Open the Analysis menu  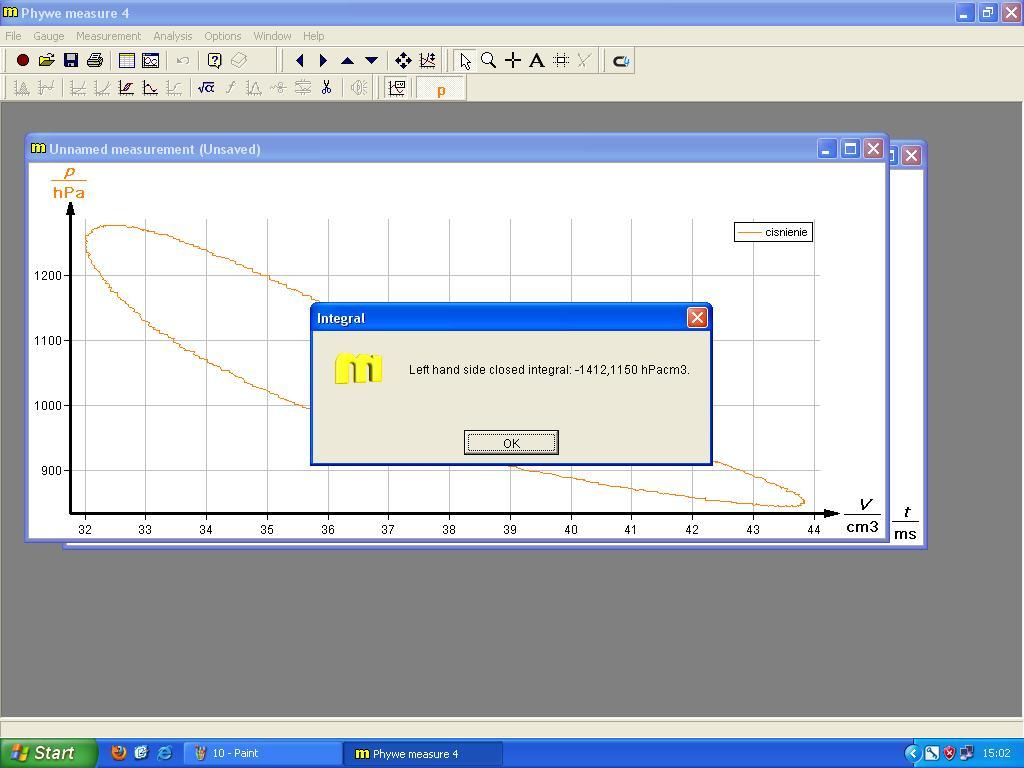(x=172, y=36)
